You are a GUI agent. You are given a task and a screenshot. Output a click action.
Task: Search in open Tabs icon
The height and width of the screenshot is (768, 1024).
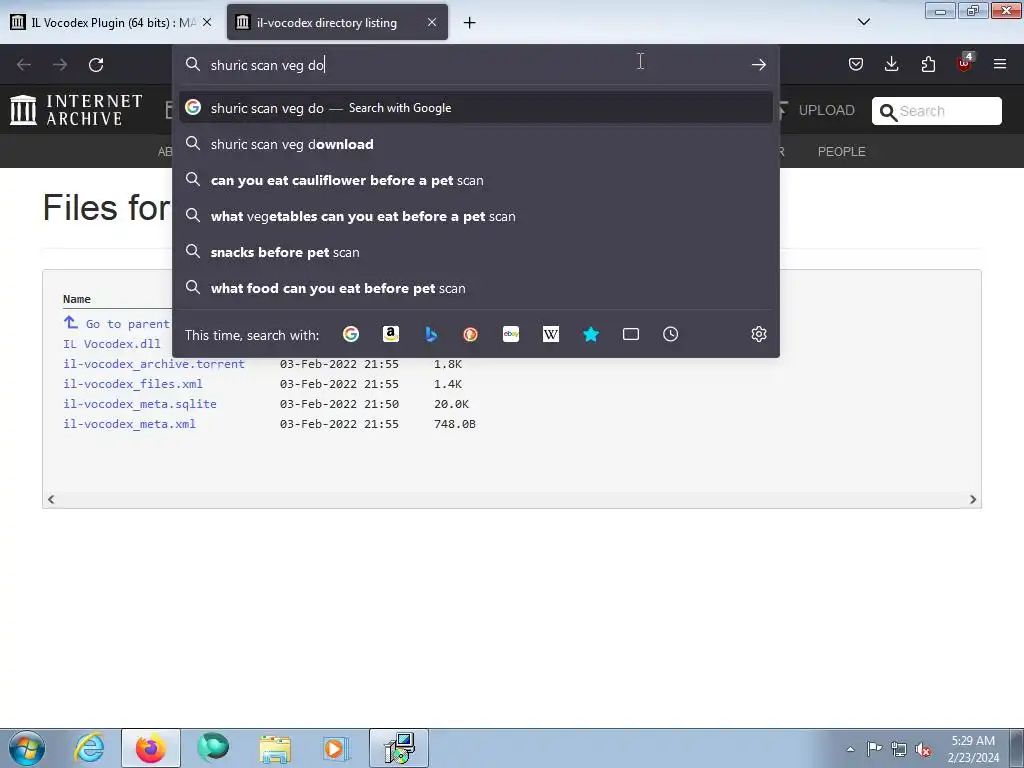pyautogui.click(x=631, y=334)
